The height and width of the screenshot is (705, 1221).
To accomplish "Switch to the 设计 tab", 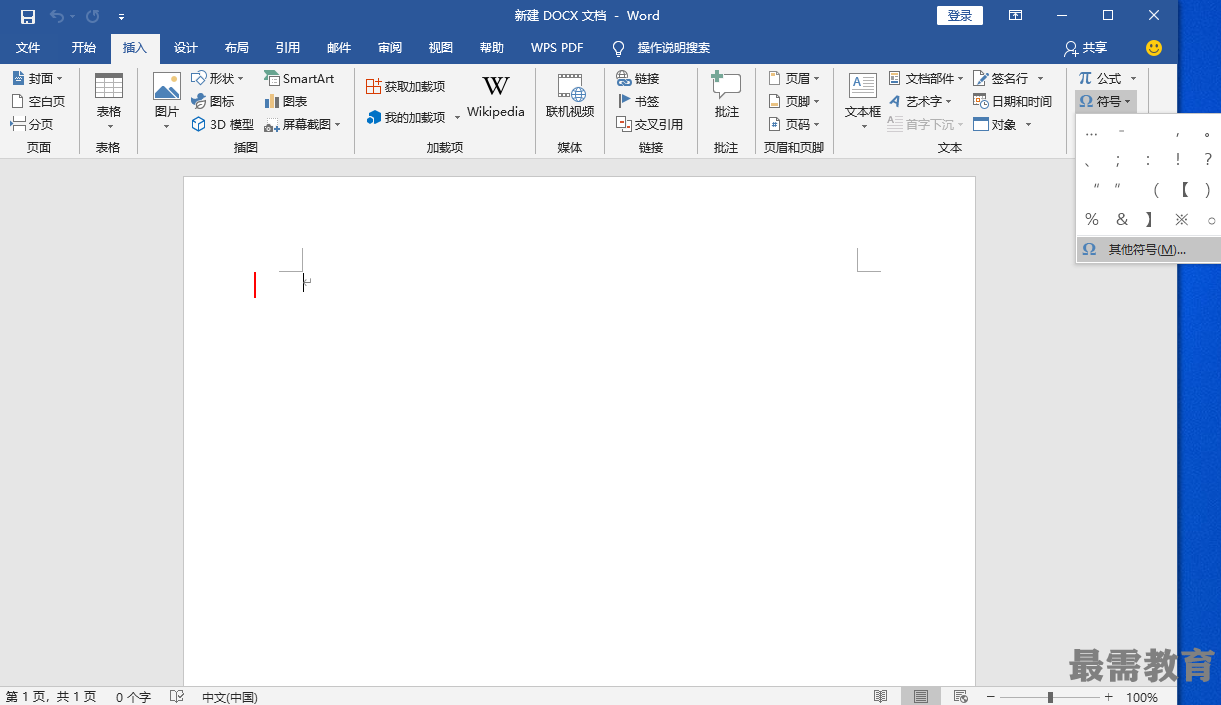I will 186,48.
